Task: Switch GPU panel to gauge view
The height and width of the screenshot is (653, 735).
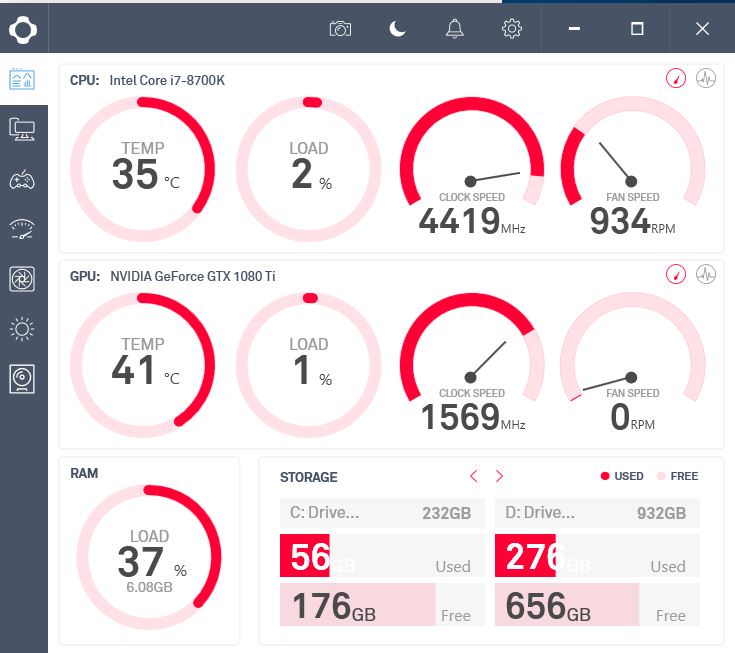Action: coord(676,274)
